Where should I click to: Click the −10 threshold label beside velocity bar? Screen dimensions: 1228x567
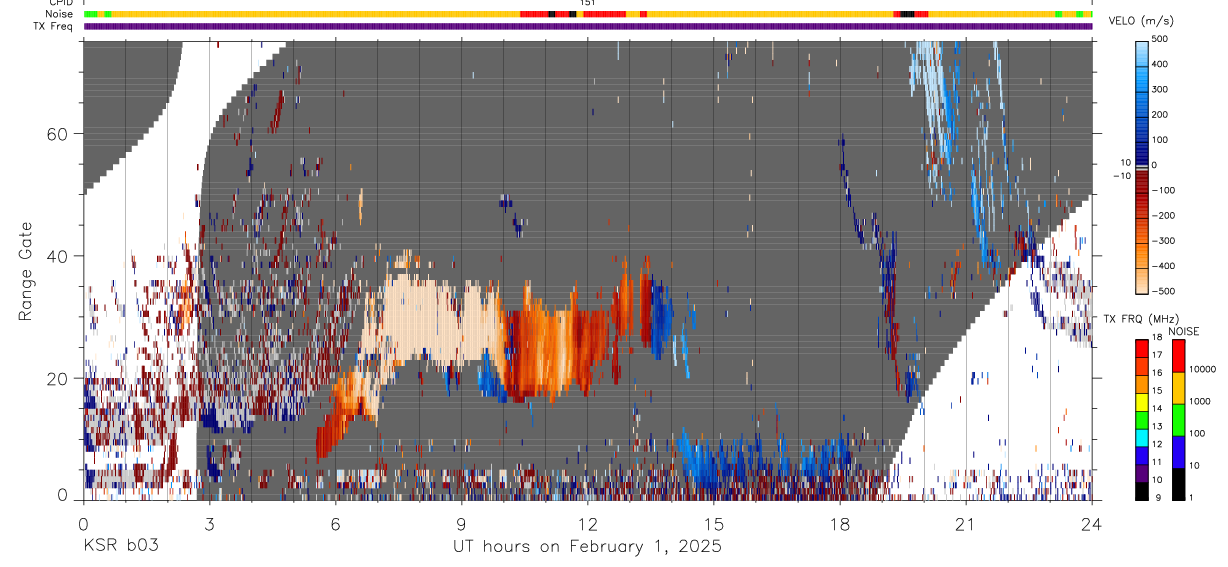coord(1121,175)
